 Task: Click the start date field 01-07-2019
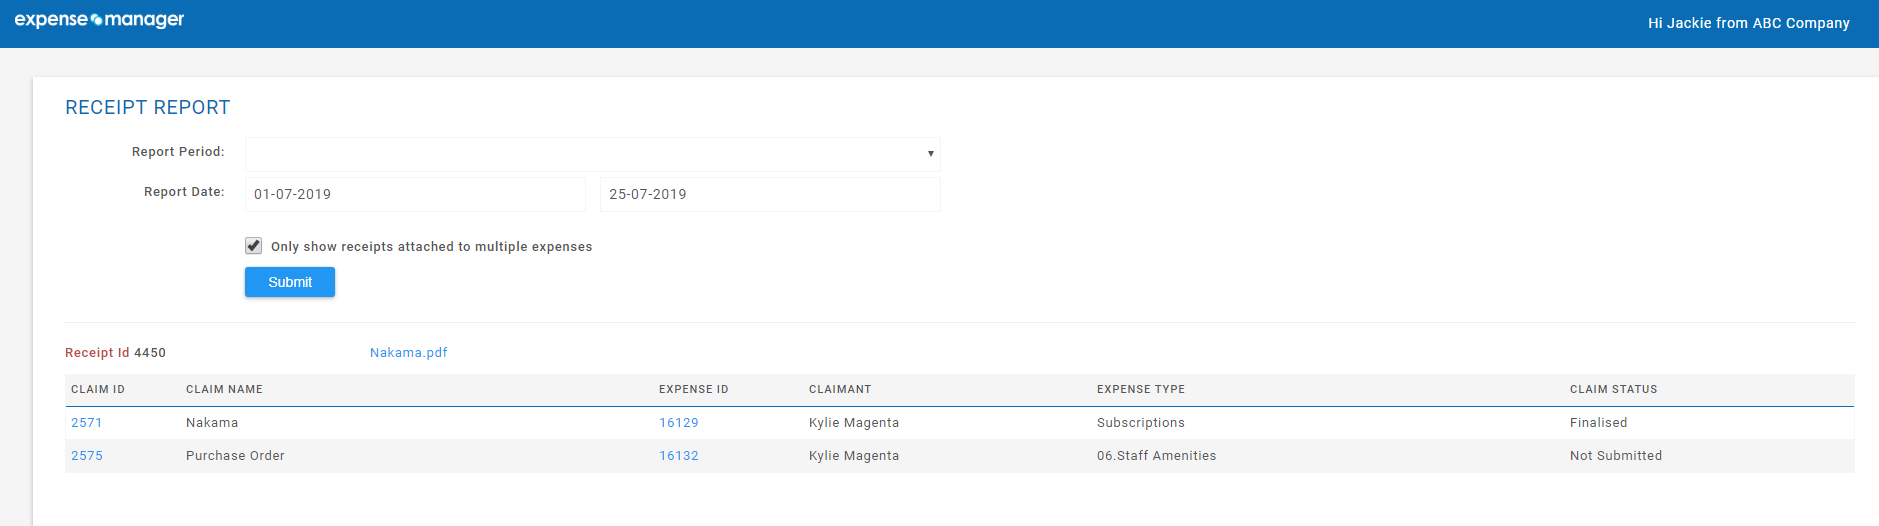coord(415,194)
